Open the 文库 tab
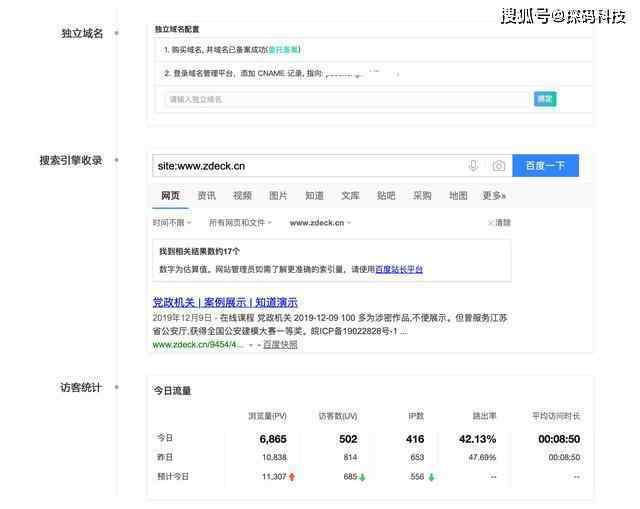Image resolution: width=640 pixels, height=509 pixels. click(350, 196)
